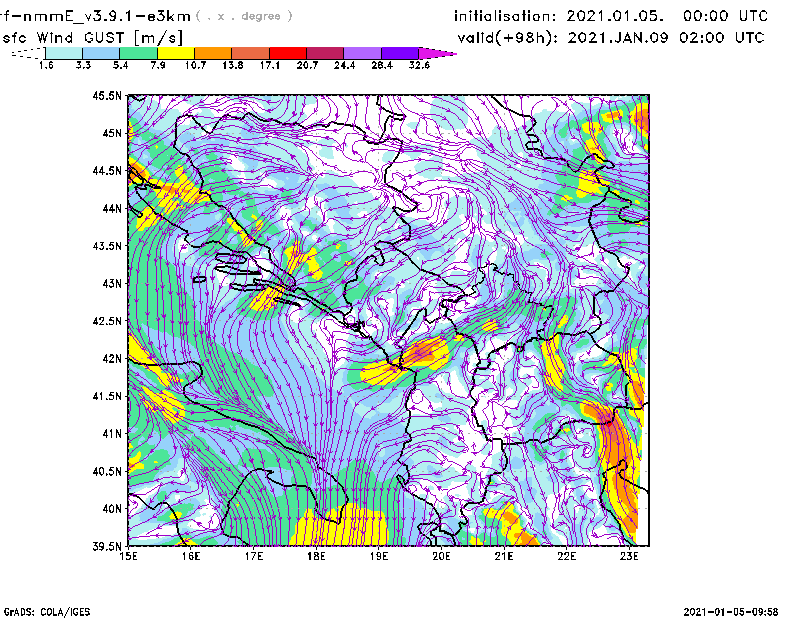
Task: Click the 40N latitude label
Action: pos(112,509)
